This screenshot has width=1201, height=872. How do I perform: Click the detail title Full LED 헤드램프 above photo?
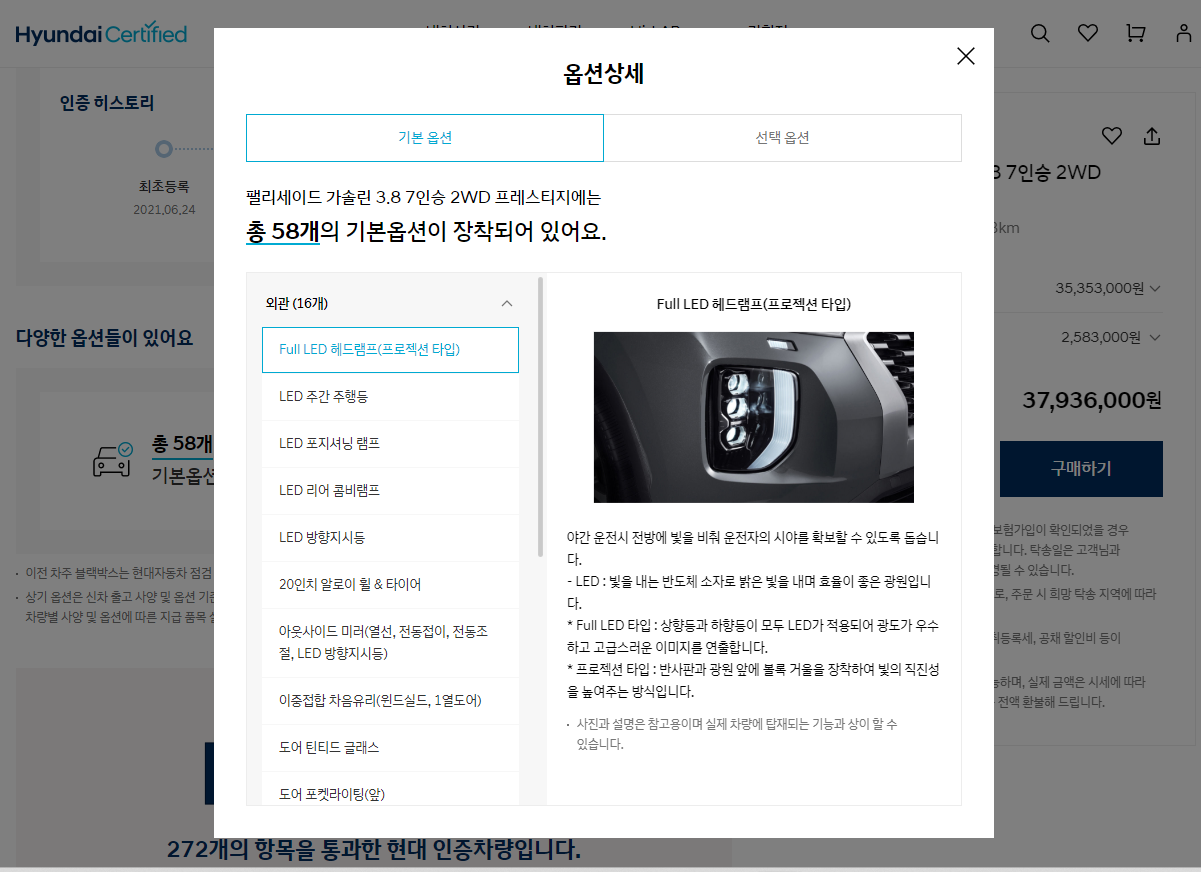tap(754, 304)
